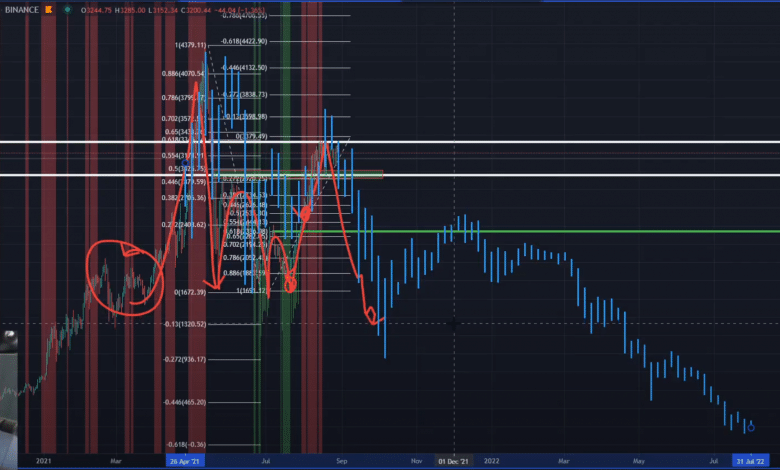This screenshot has width=780, height=470.
Task: Select the lower white horizontal line
Action: (390, 175)
